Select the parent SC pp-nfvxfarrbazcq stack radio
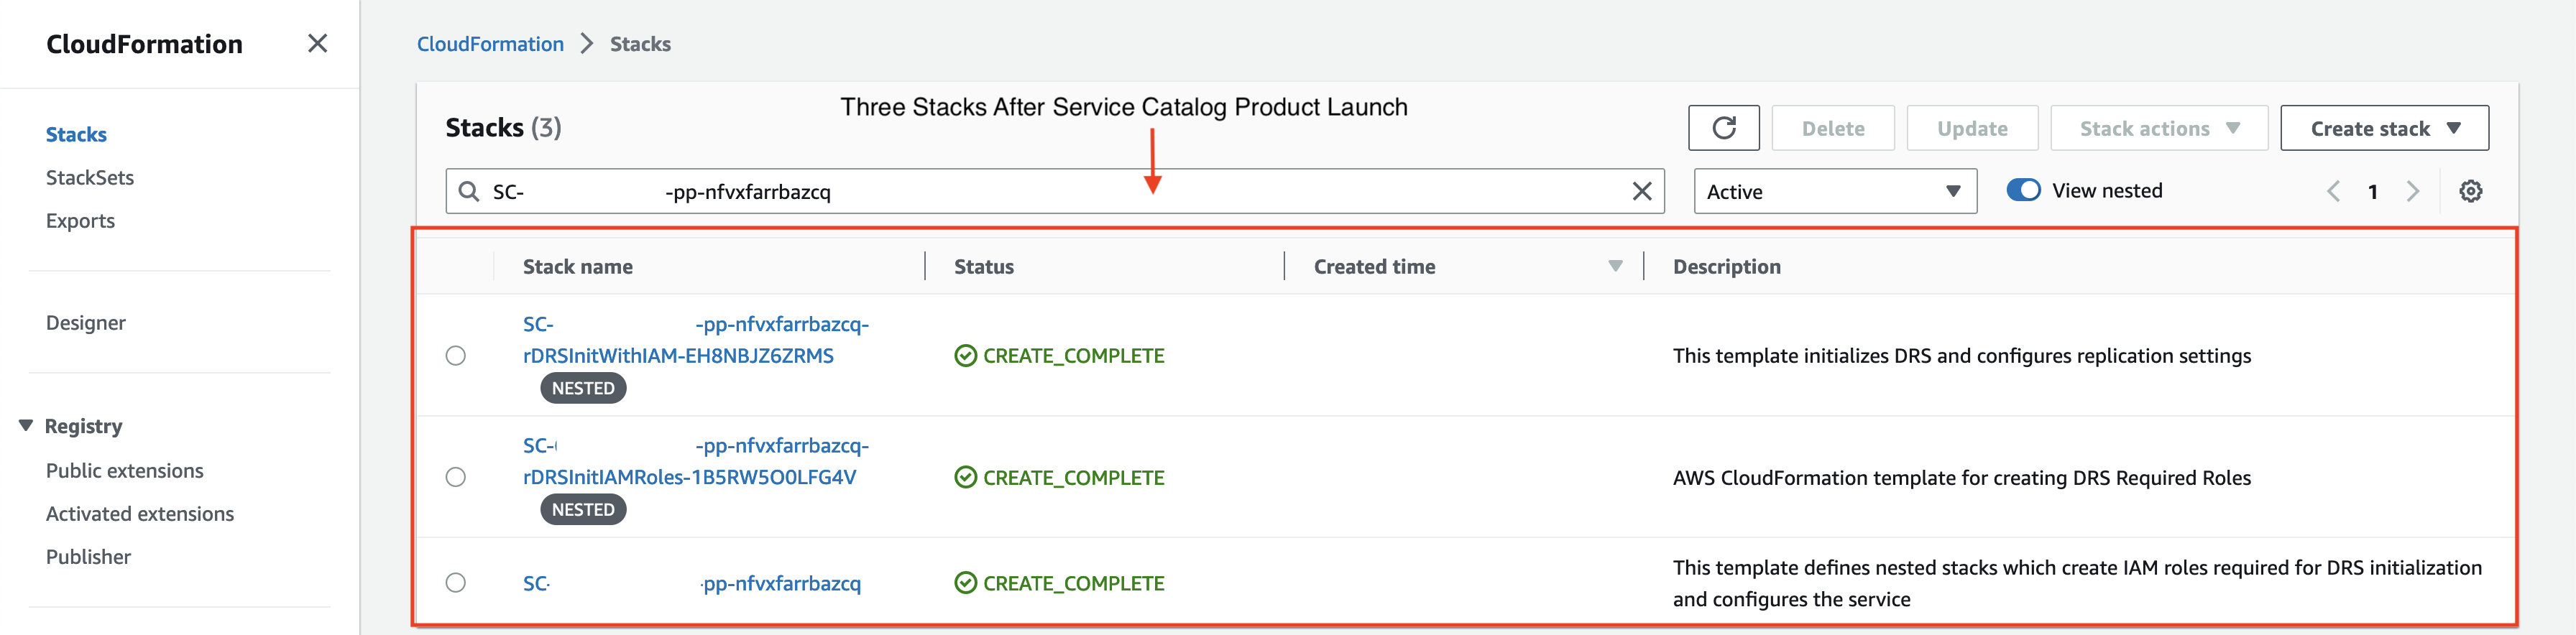 [x=456, y=583]
